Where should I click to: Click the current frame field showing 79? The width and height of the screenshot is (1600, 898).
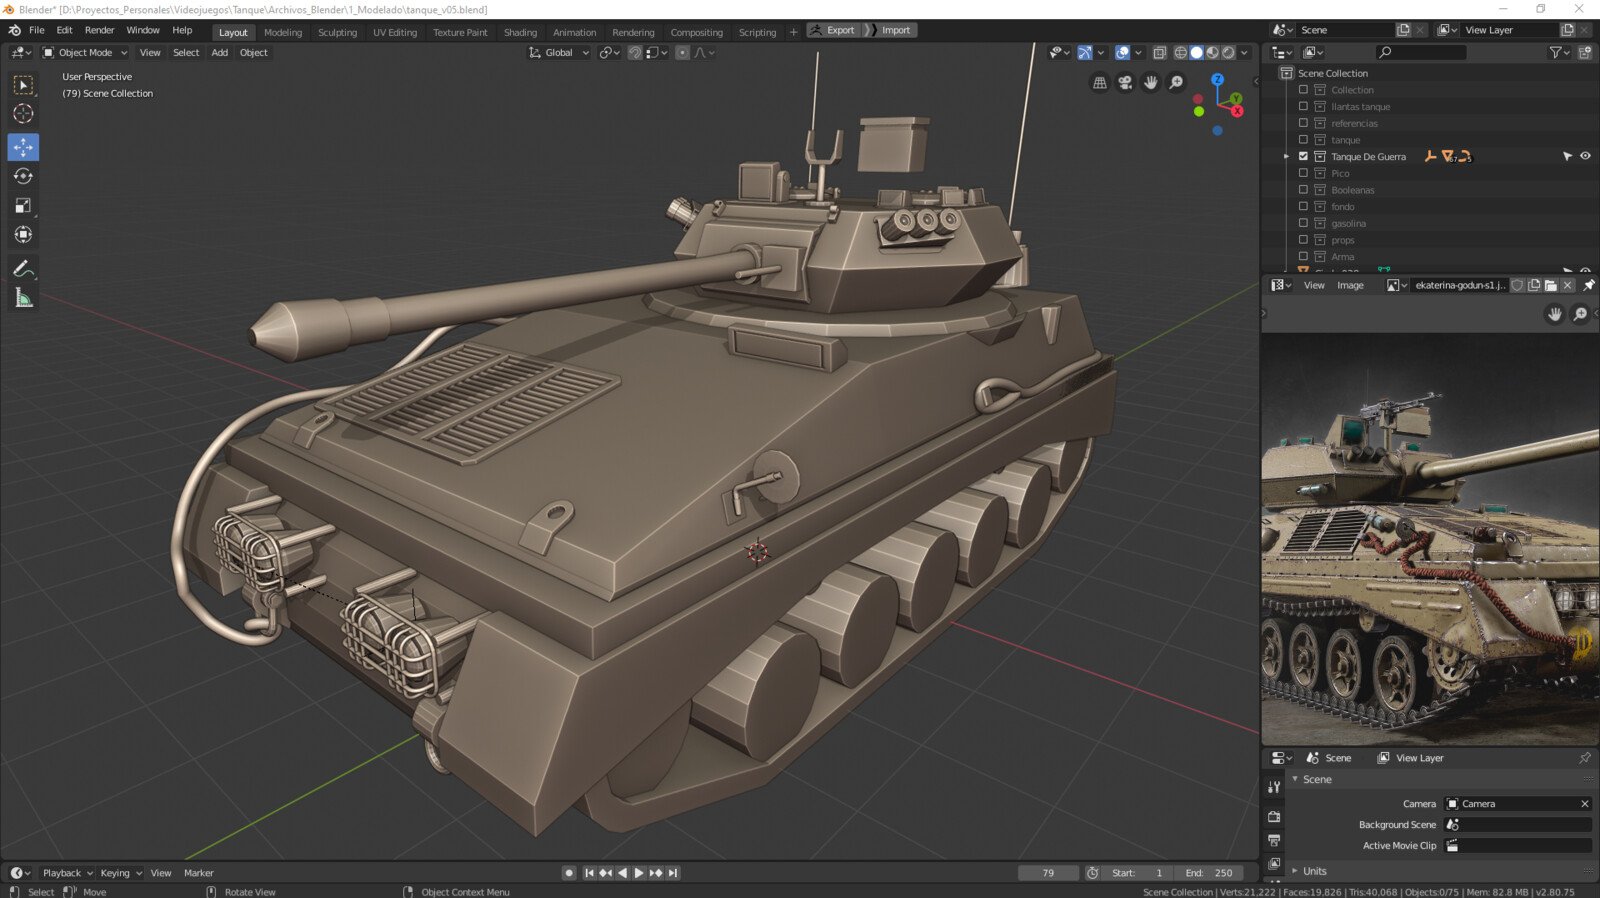point(1047,873)
